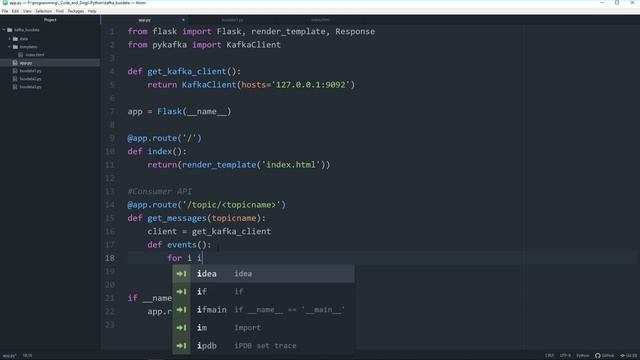
Task: Choose the 'idea' autocomplete suggestion
Action: tap(263, 273)
